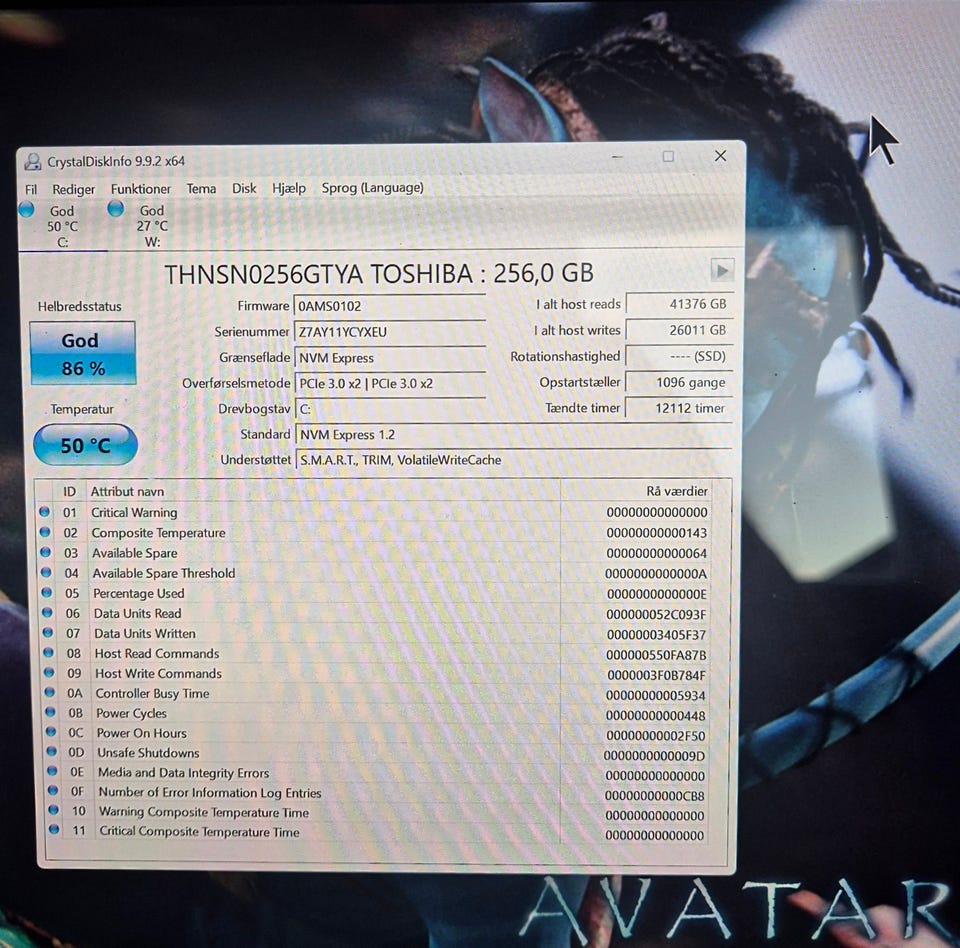Click the Understøttet features field
Image resolution: width=960 pixels, height=948 pixels.
tap(513, 459)
